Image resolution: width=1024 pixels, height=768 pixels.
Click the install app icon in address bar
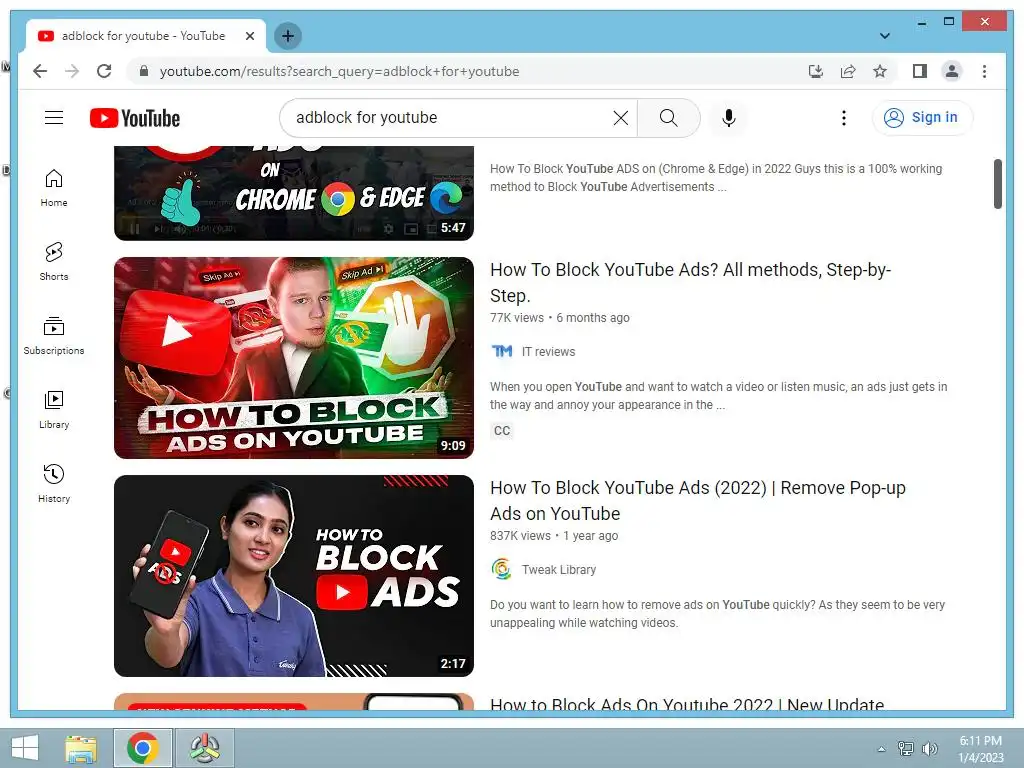click(816, 71)
